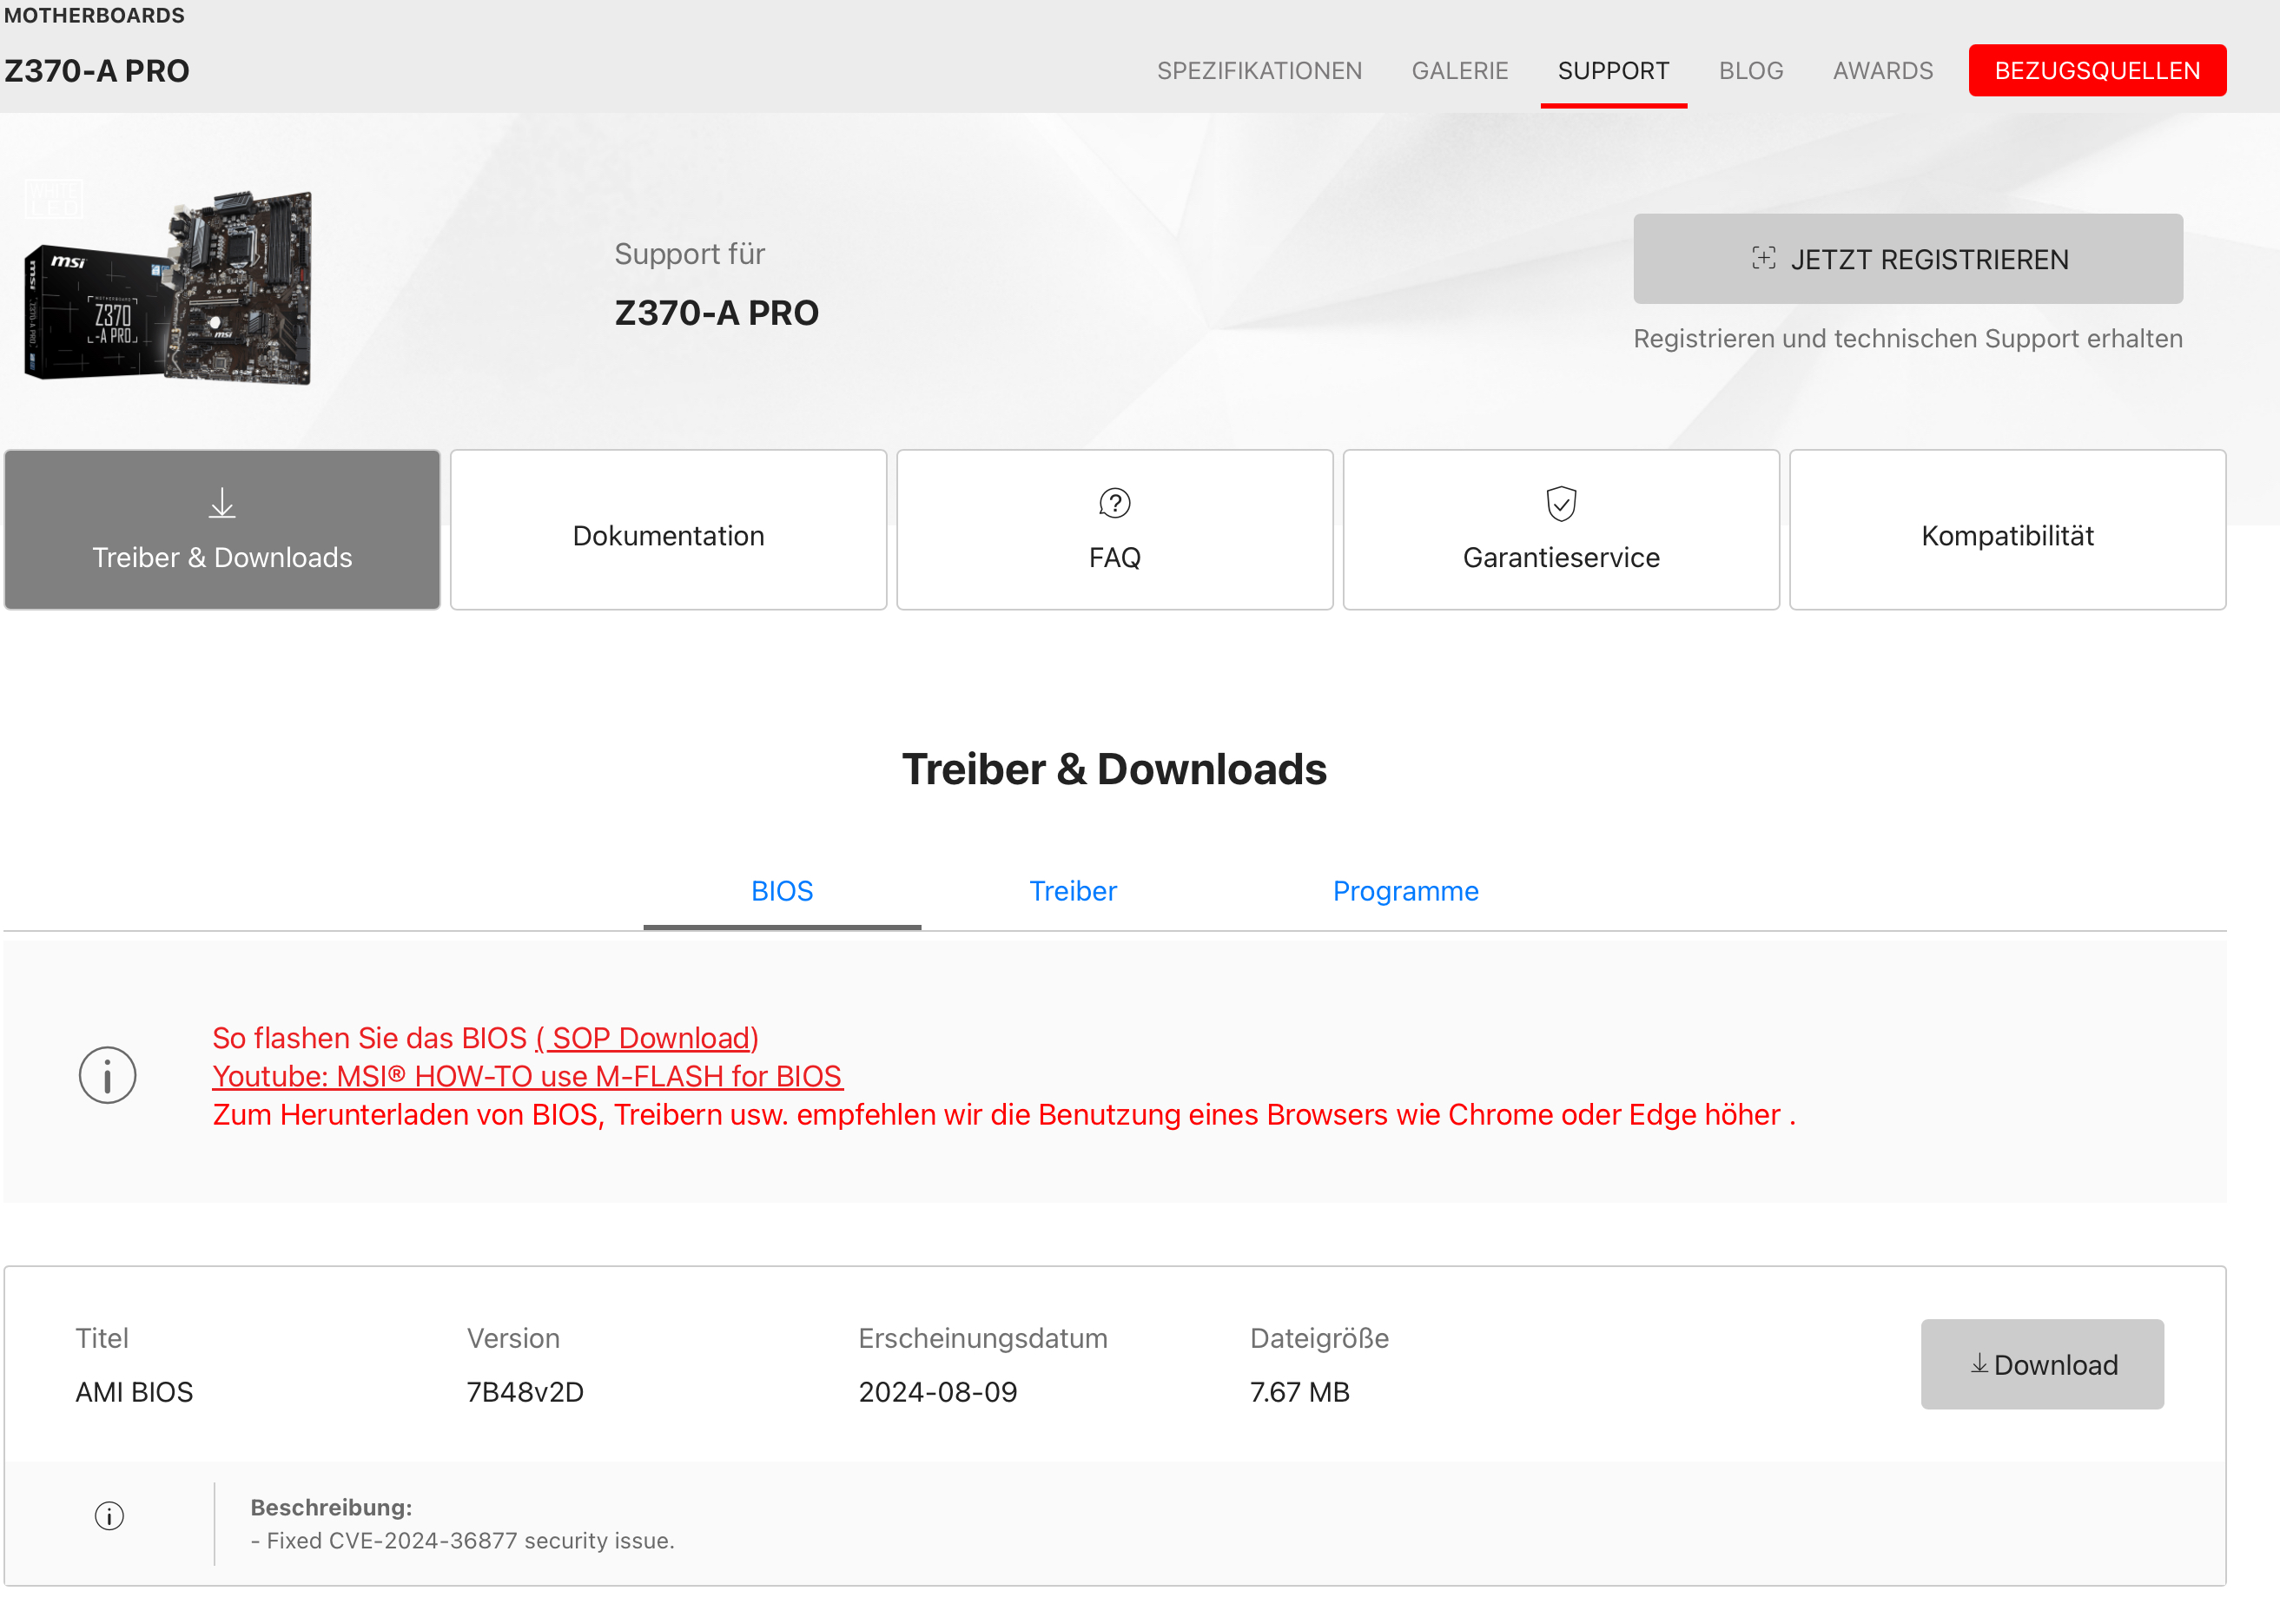Click the register icon in Jetzt Registrieren button

click(1763, 258)
